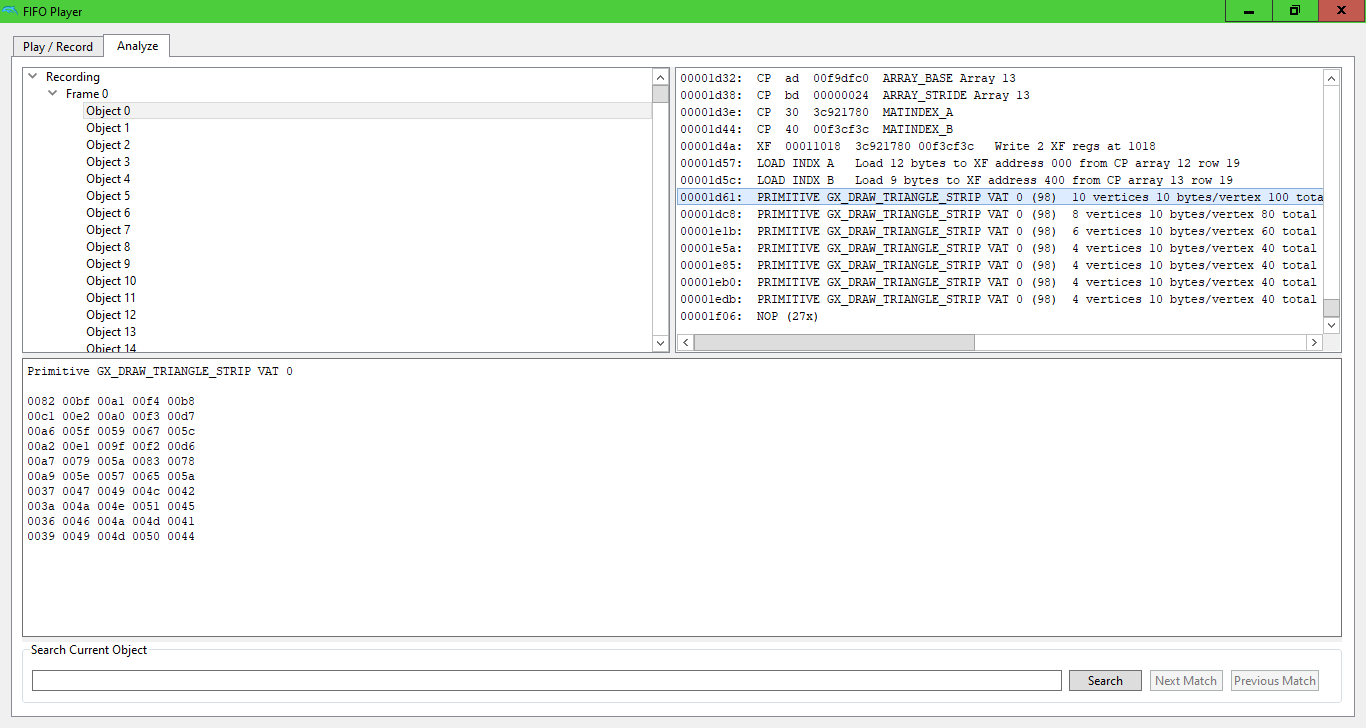Image resolution: width=1366 pixels, height=728 pixels.
Task: Click hex row starting with 0082 00bf
Action: point(111,401)
